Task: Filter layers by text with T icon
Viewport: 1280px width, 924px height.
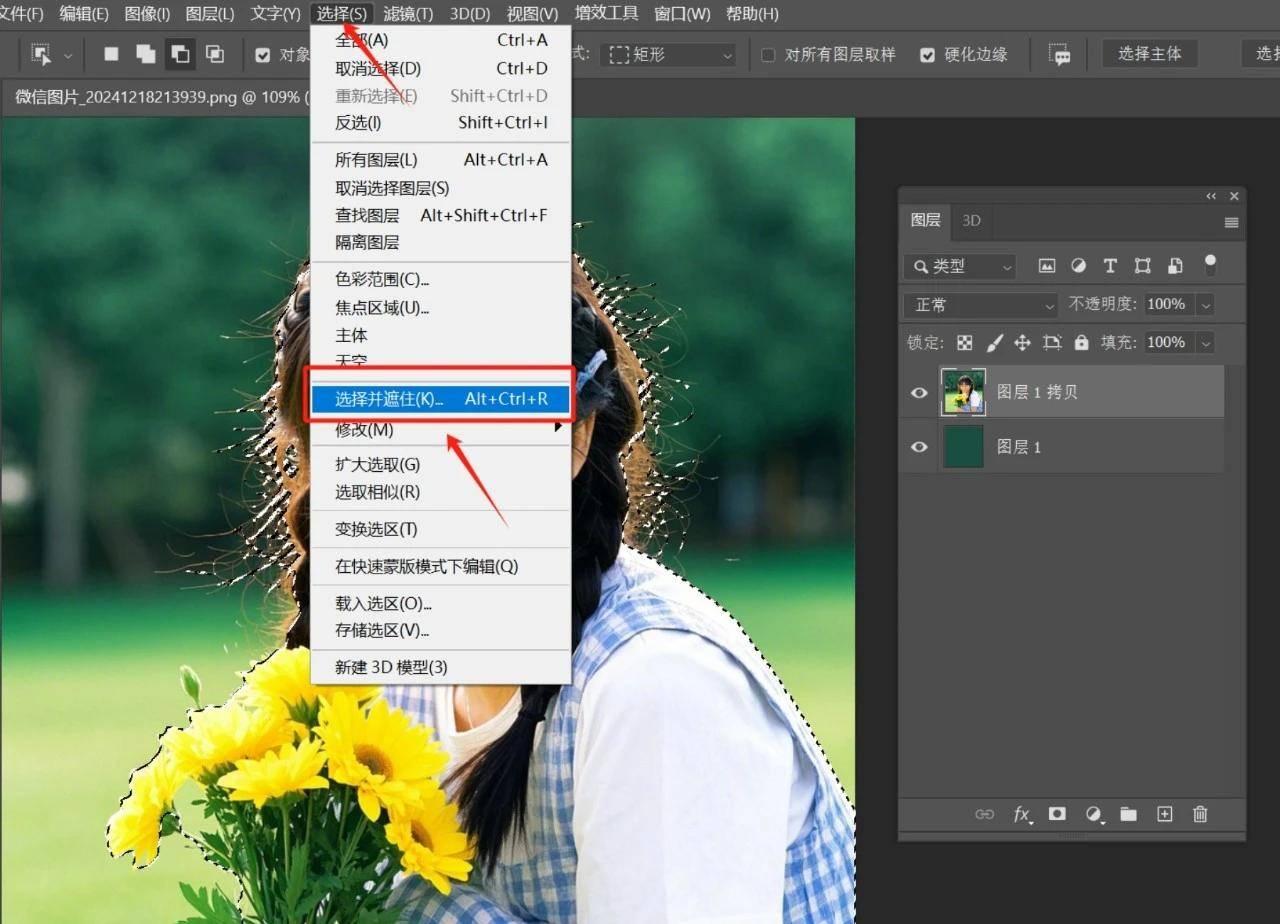Action: tap(1110, 266)
